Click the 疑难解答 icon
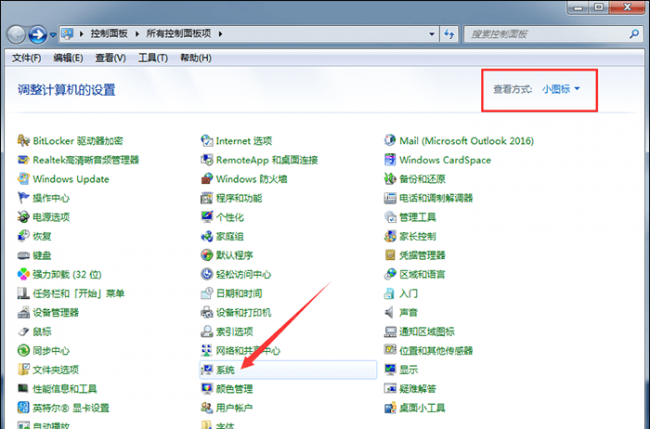650x429 pixels. (x=390, y=388)
